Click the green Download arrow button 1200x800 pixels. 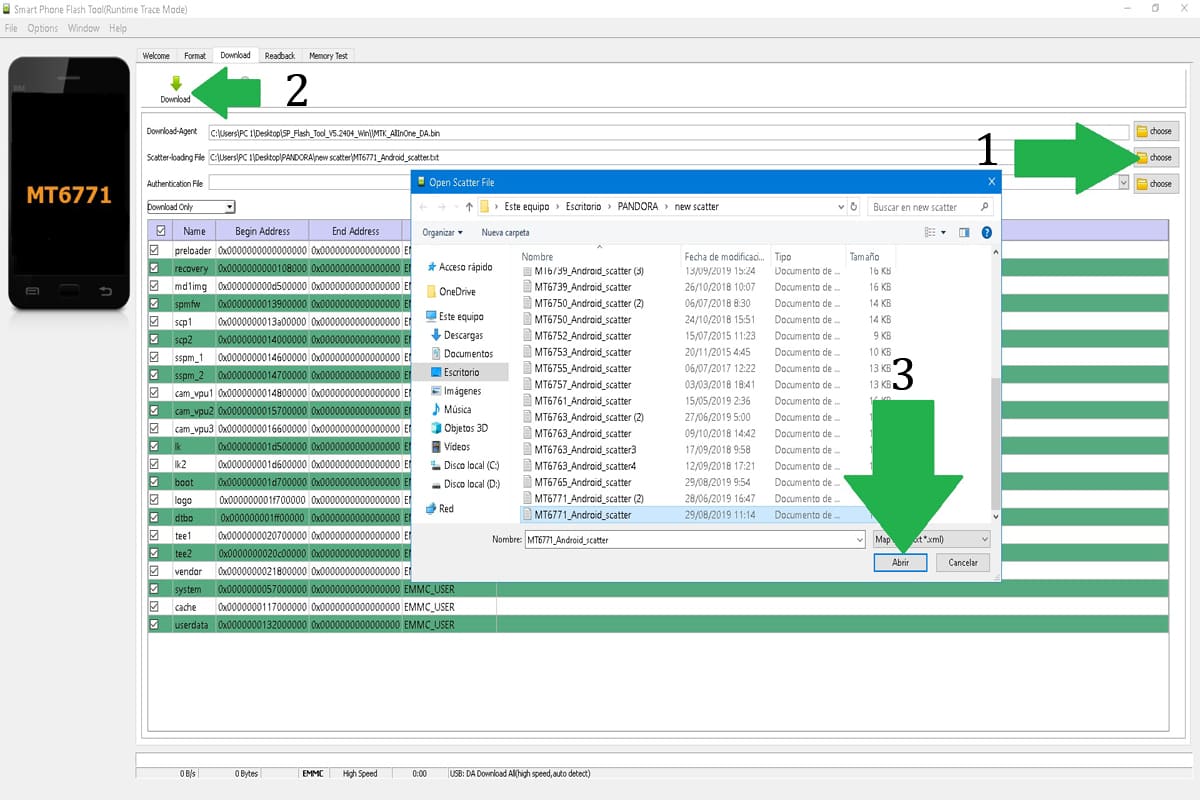click(176, 89)
